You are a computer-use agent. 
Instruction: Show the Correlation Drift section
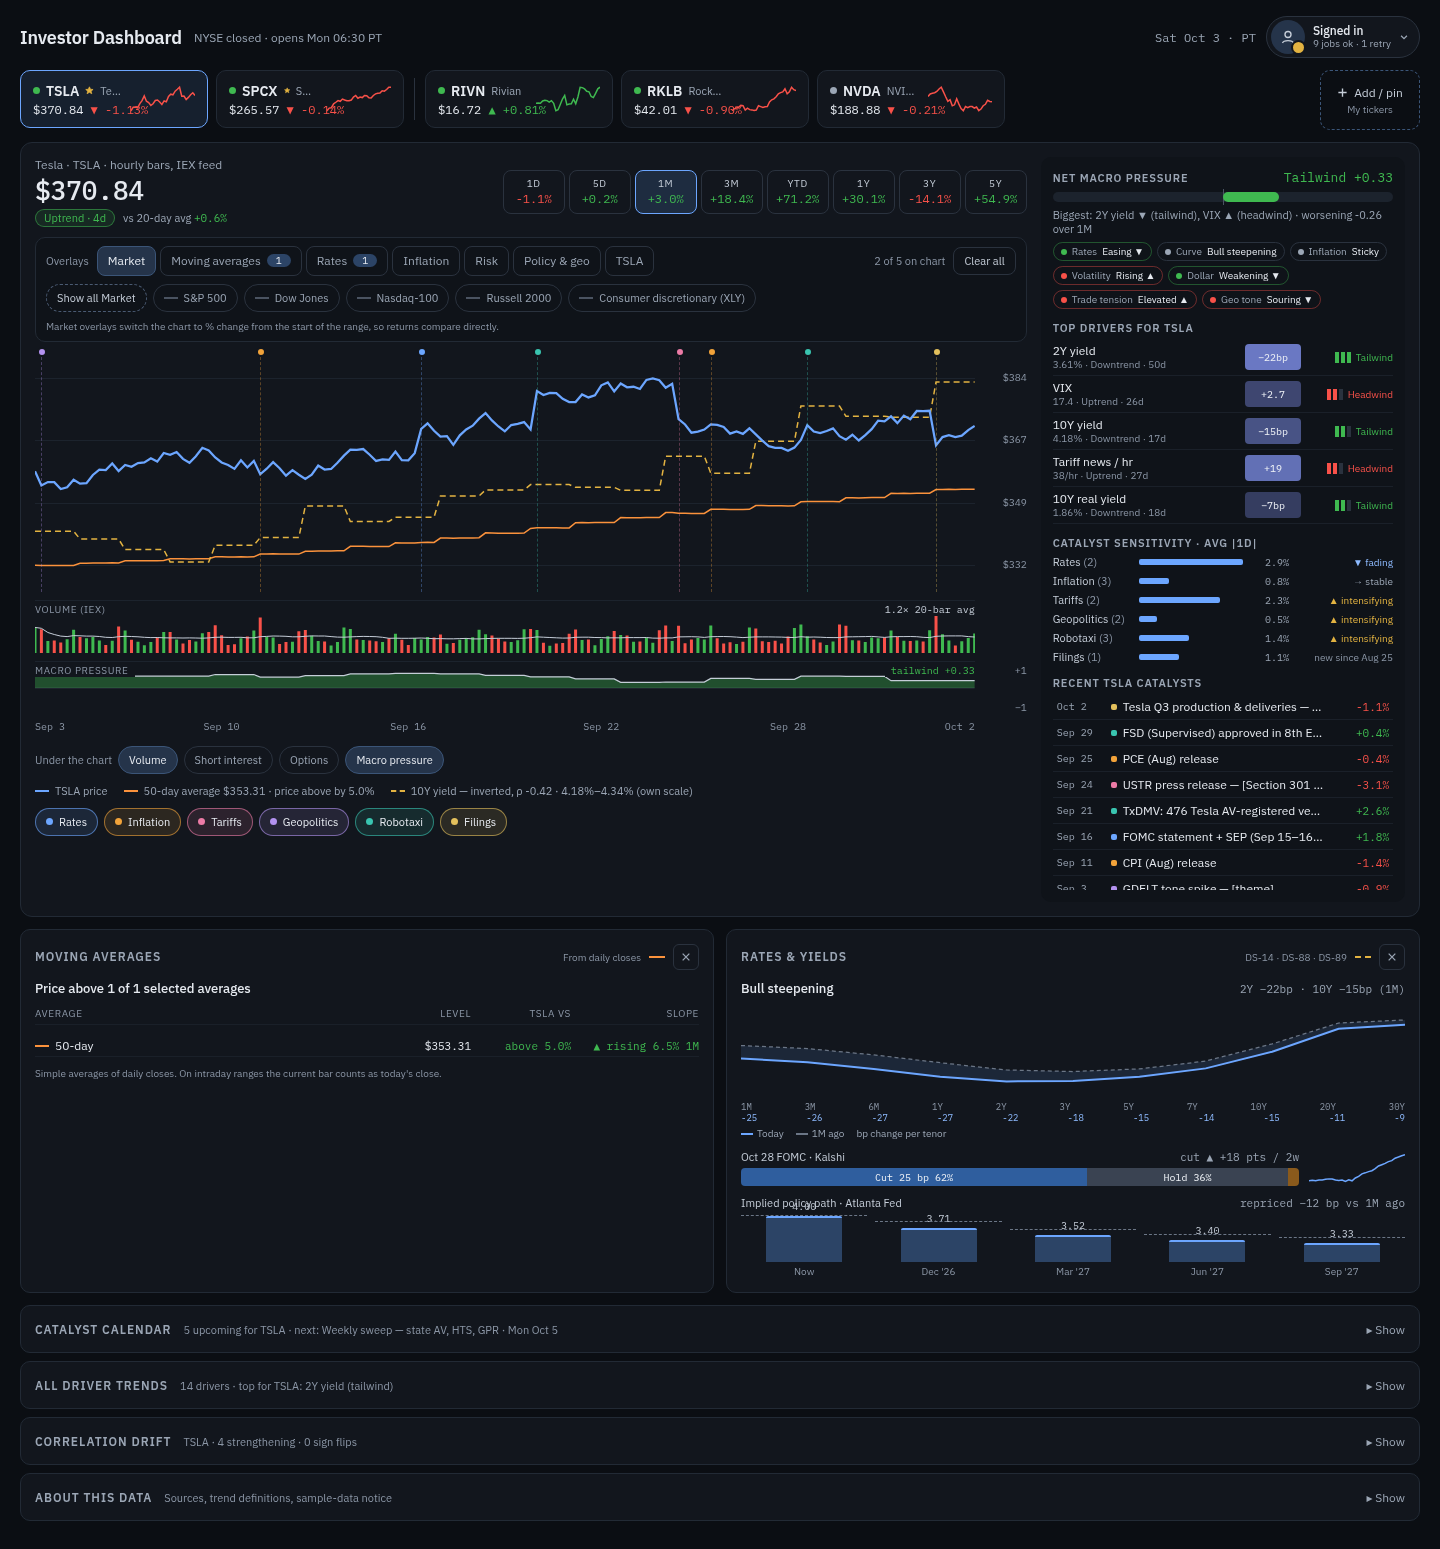pyautogui.click(x=1385, y=1442)
